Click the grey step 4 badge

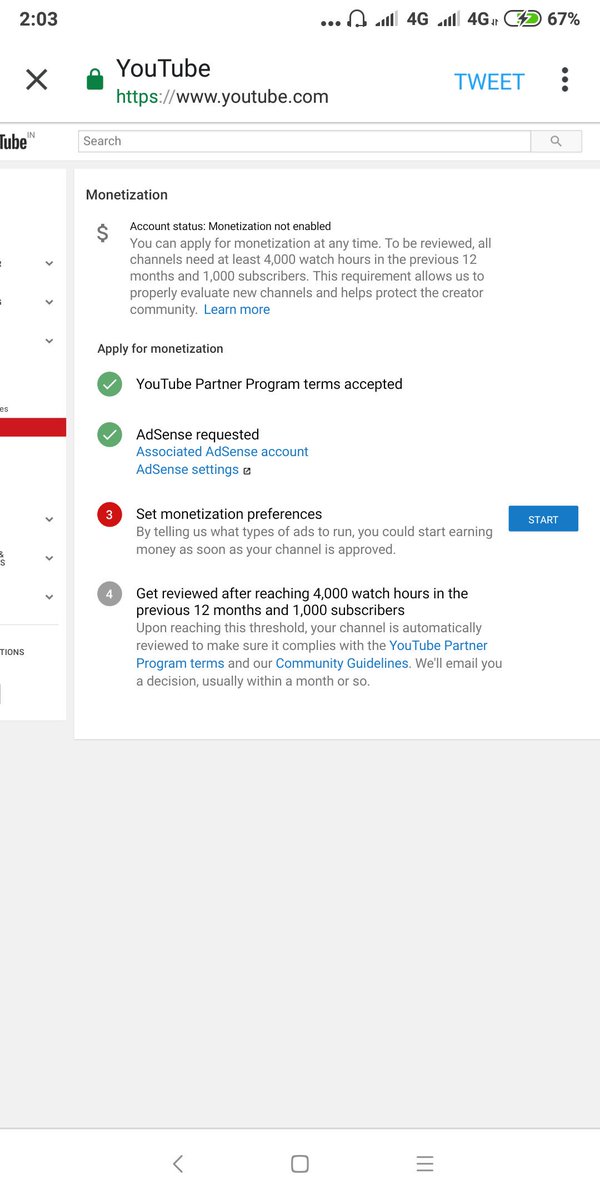point(109,594)
